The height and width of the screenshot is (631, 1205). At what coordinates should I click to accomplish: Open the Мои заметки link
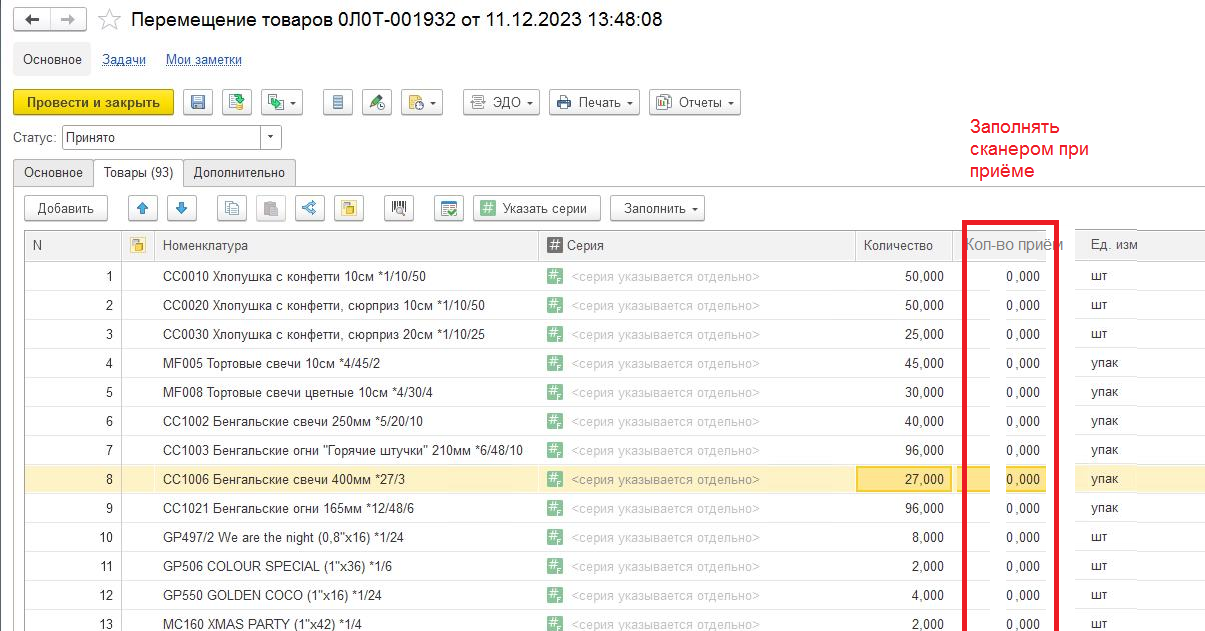[x=204, y=60]
